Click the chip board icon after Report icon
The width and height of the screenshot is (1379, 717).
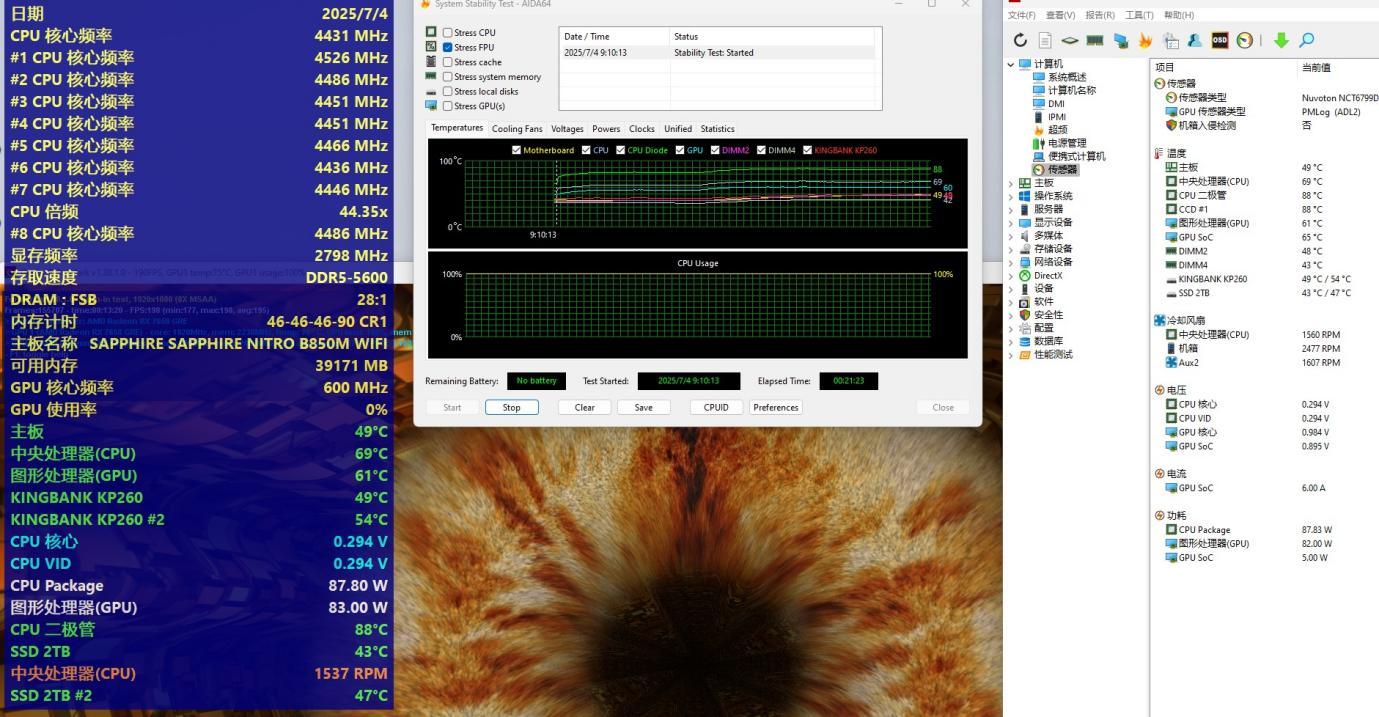1070,41
